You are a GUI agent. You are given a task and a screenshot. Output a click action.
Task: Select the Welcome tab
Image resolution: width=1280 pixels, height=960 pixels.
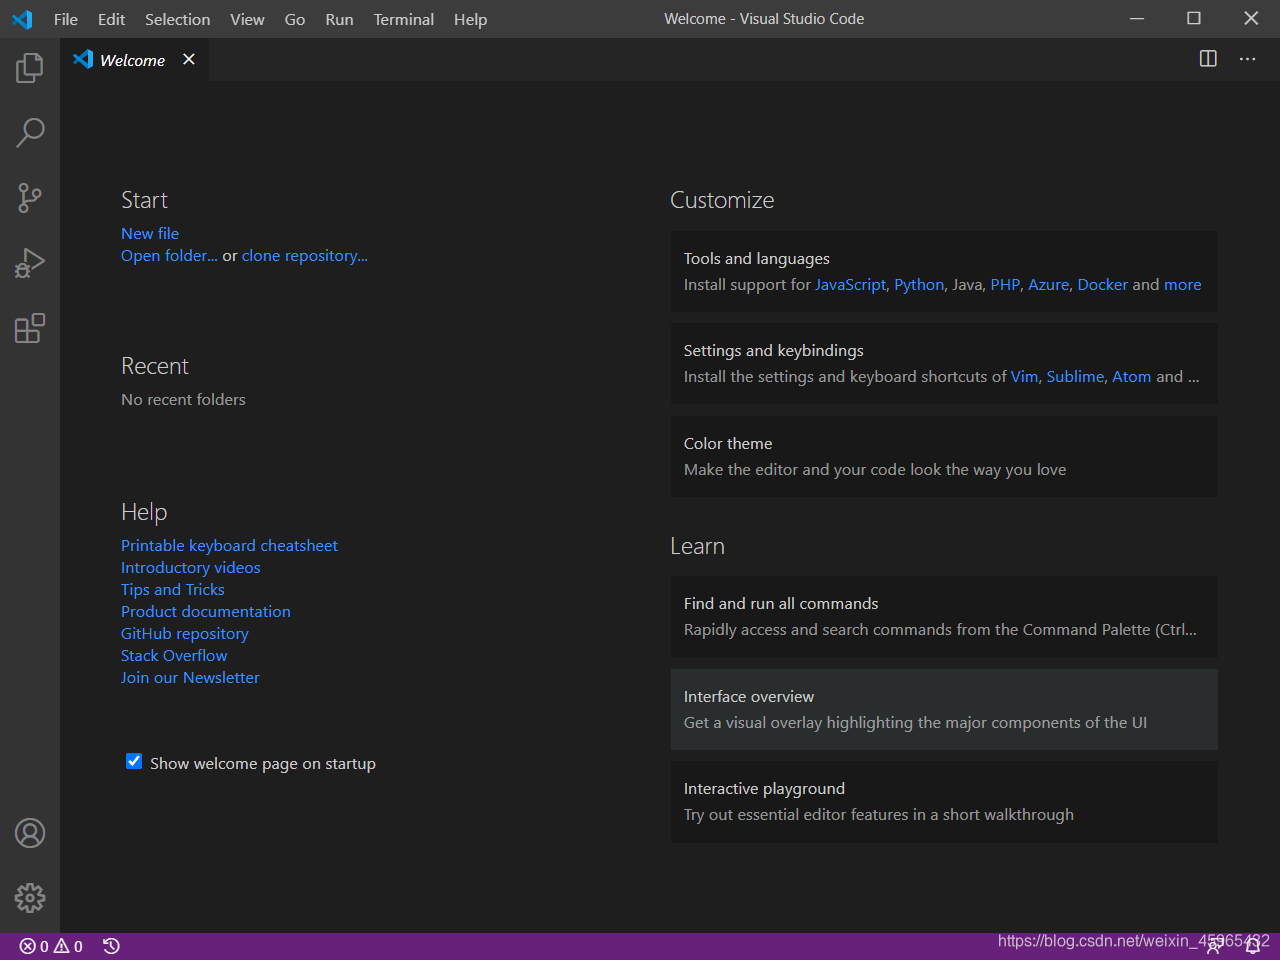pos(134,60)
